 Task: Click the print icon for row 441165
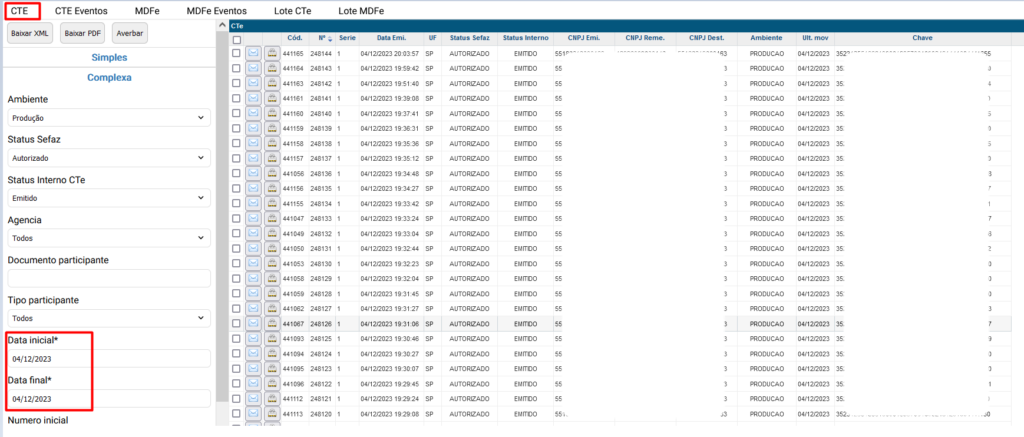[x=271, y=53]
